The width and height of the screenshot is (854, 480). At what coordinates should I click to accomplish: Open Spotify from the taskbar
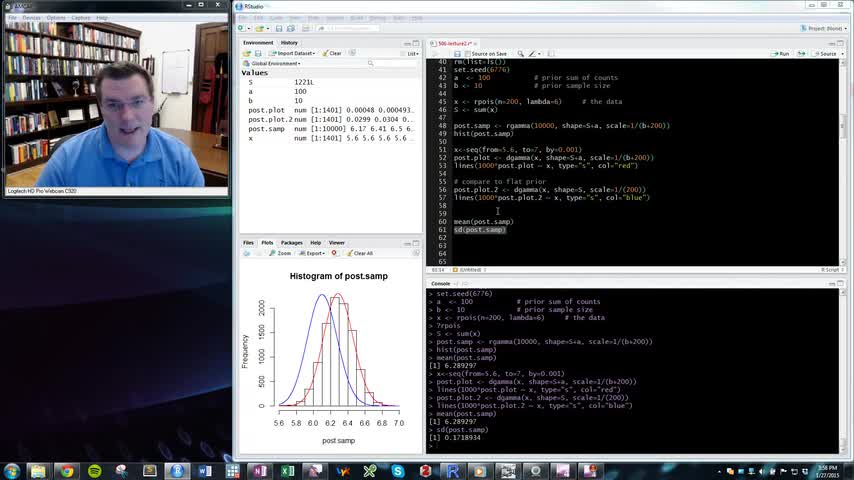click(95, 471)
